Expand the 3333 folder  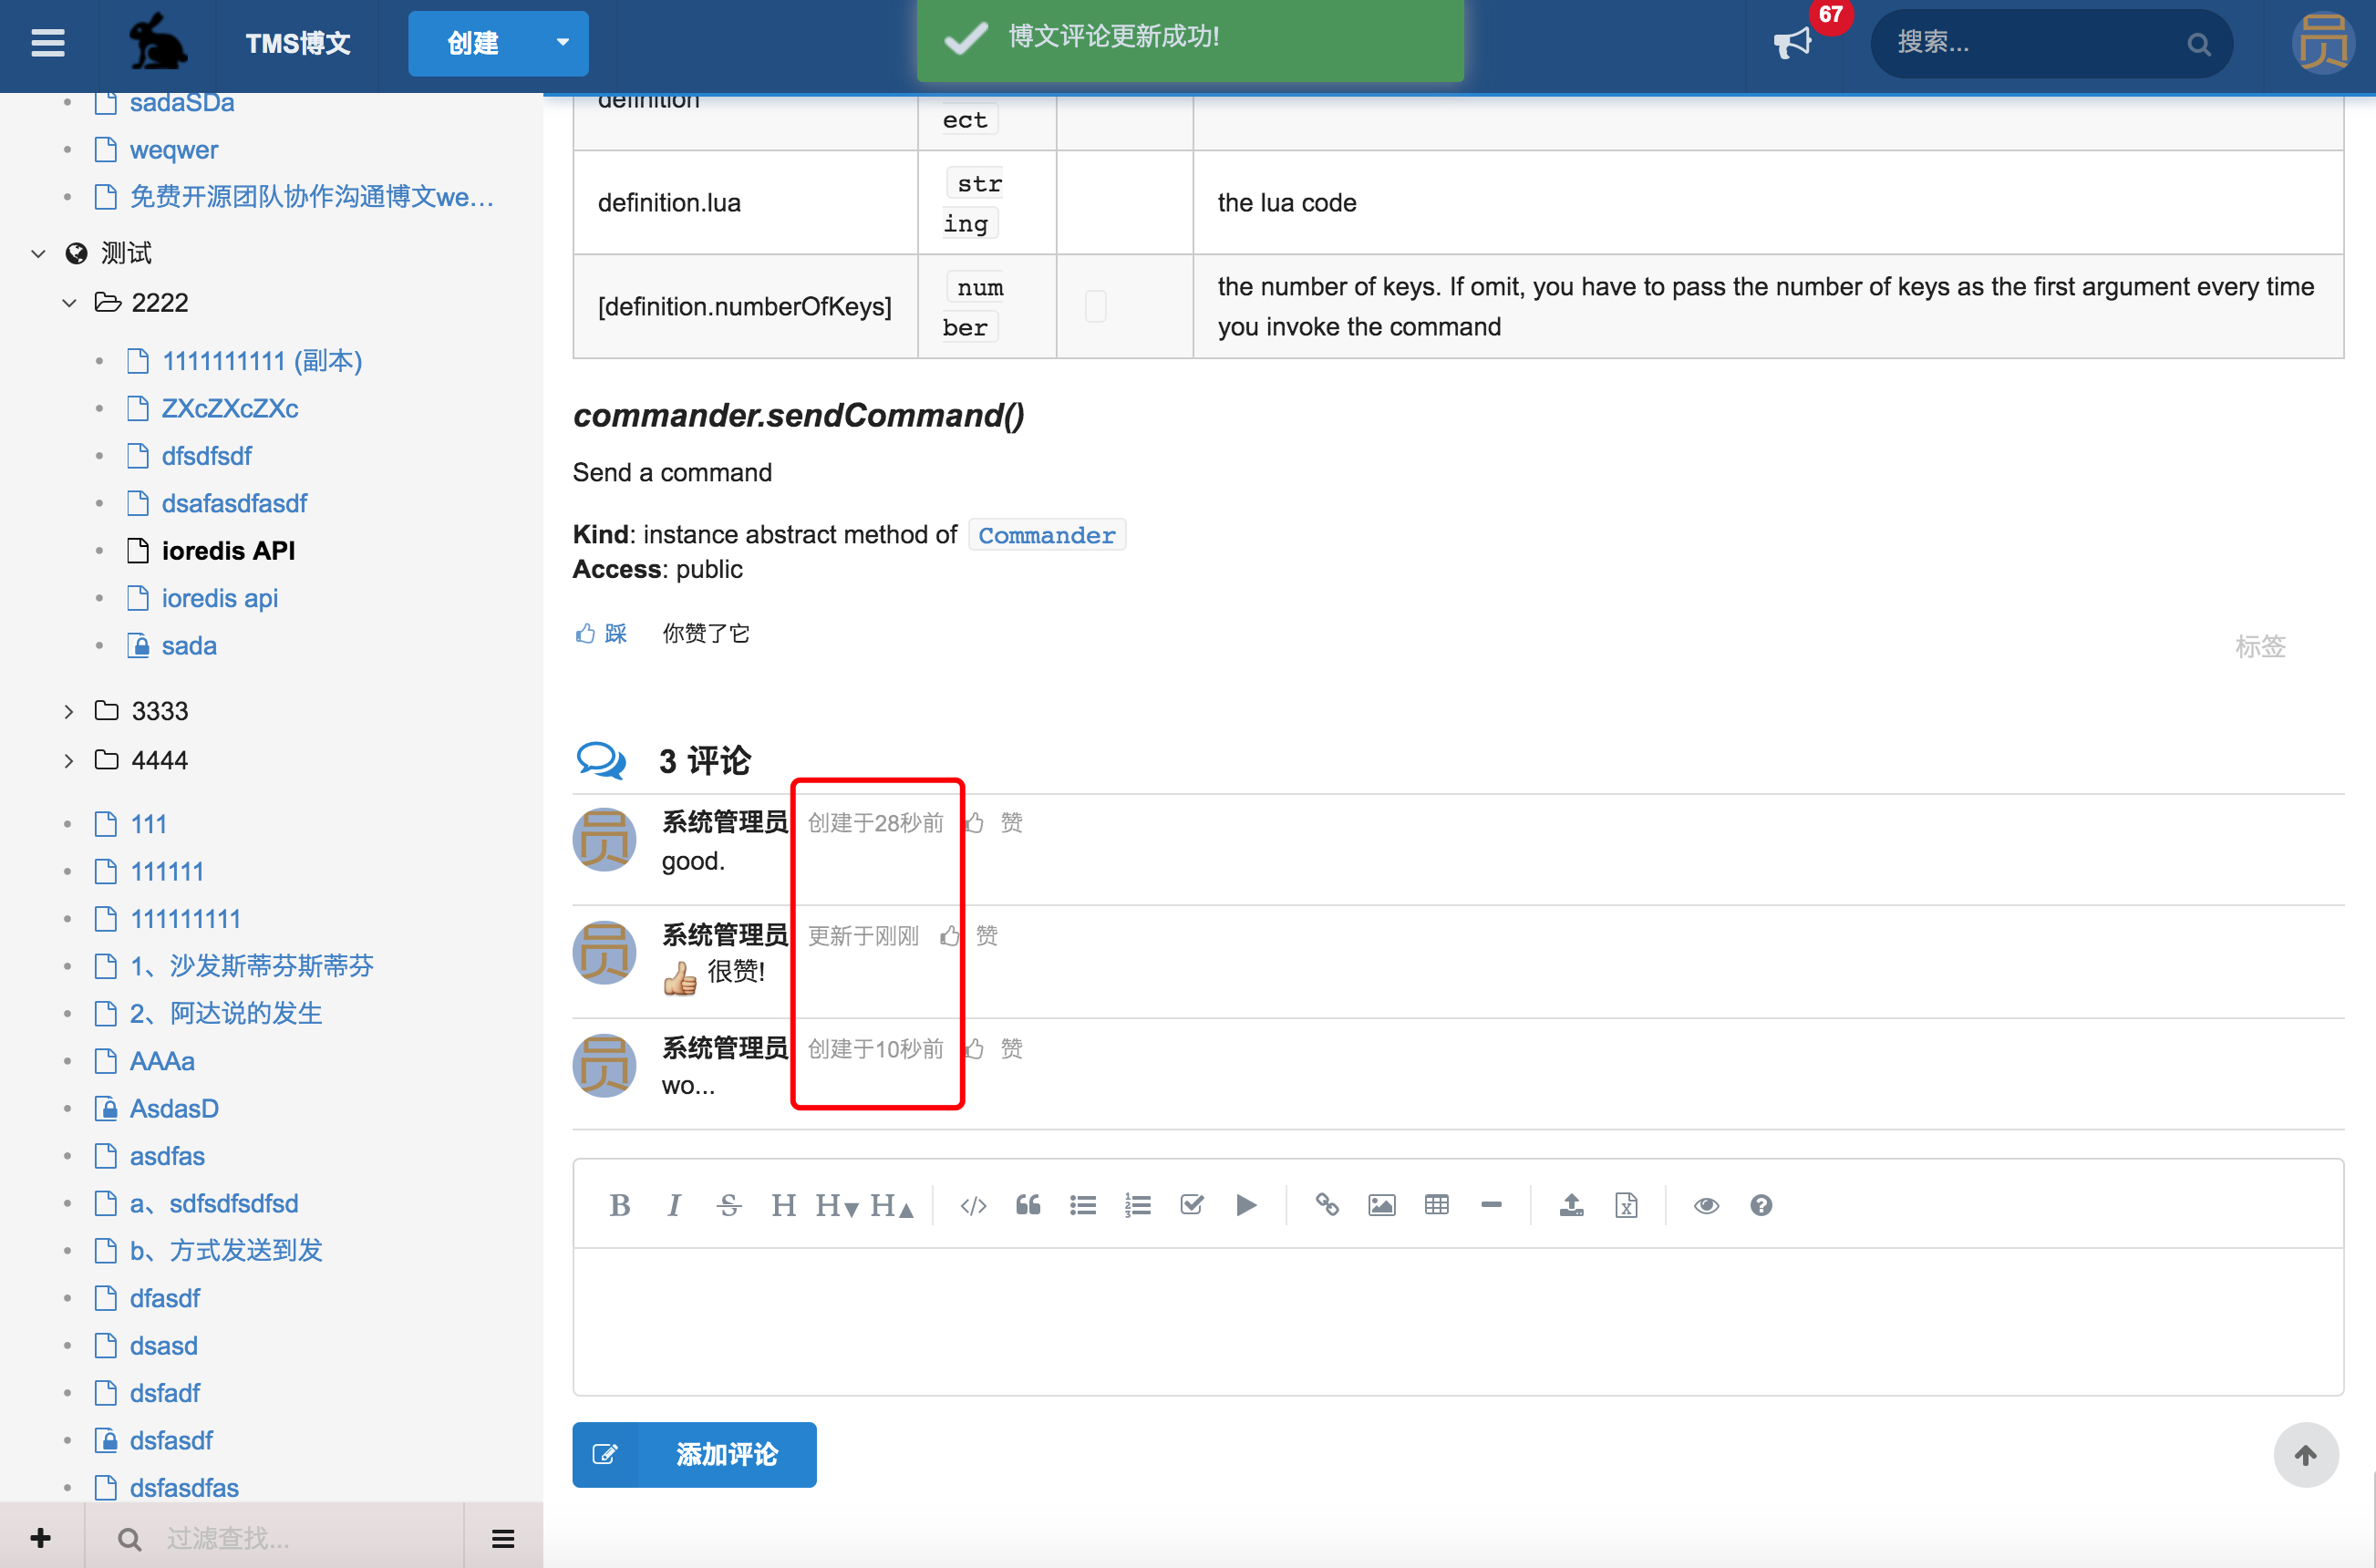pos(69,711)
